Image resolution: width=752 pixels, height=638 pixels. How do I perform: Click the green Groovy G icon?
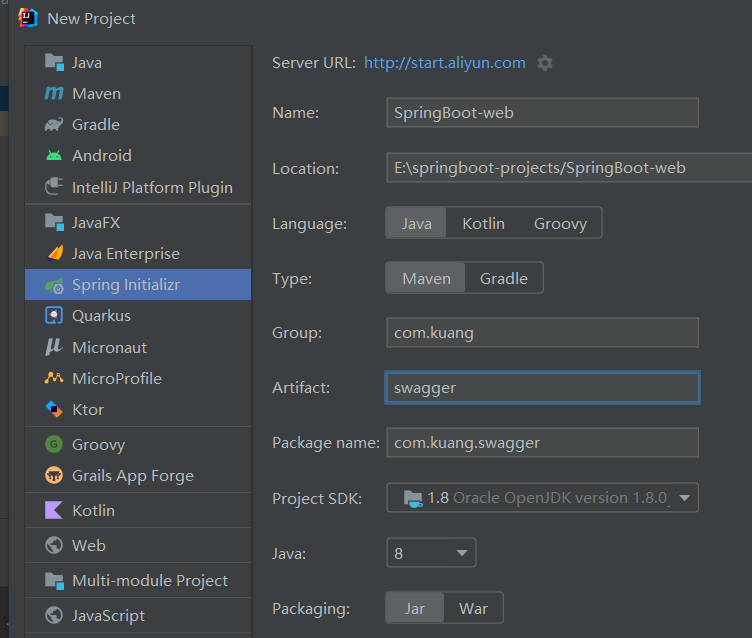point(54,444)
